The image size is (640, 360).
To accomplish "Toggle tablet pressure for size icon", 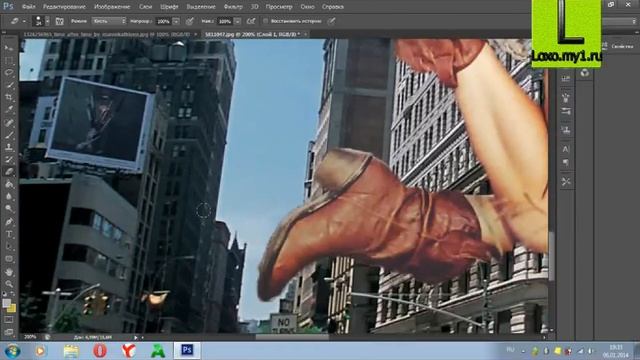I will pyautogui.click(x=331, y=21).
